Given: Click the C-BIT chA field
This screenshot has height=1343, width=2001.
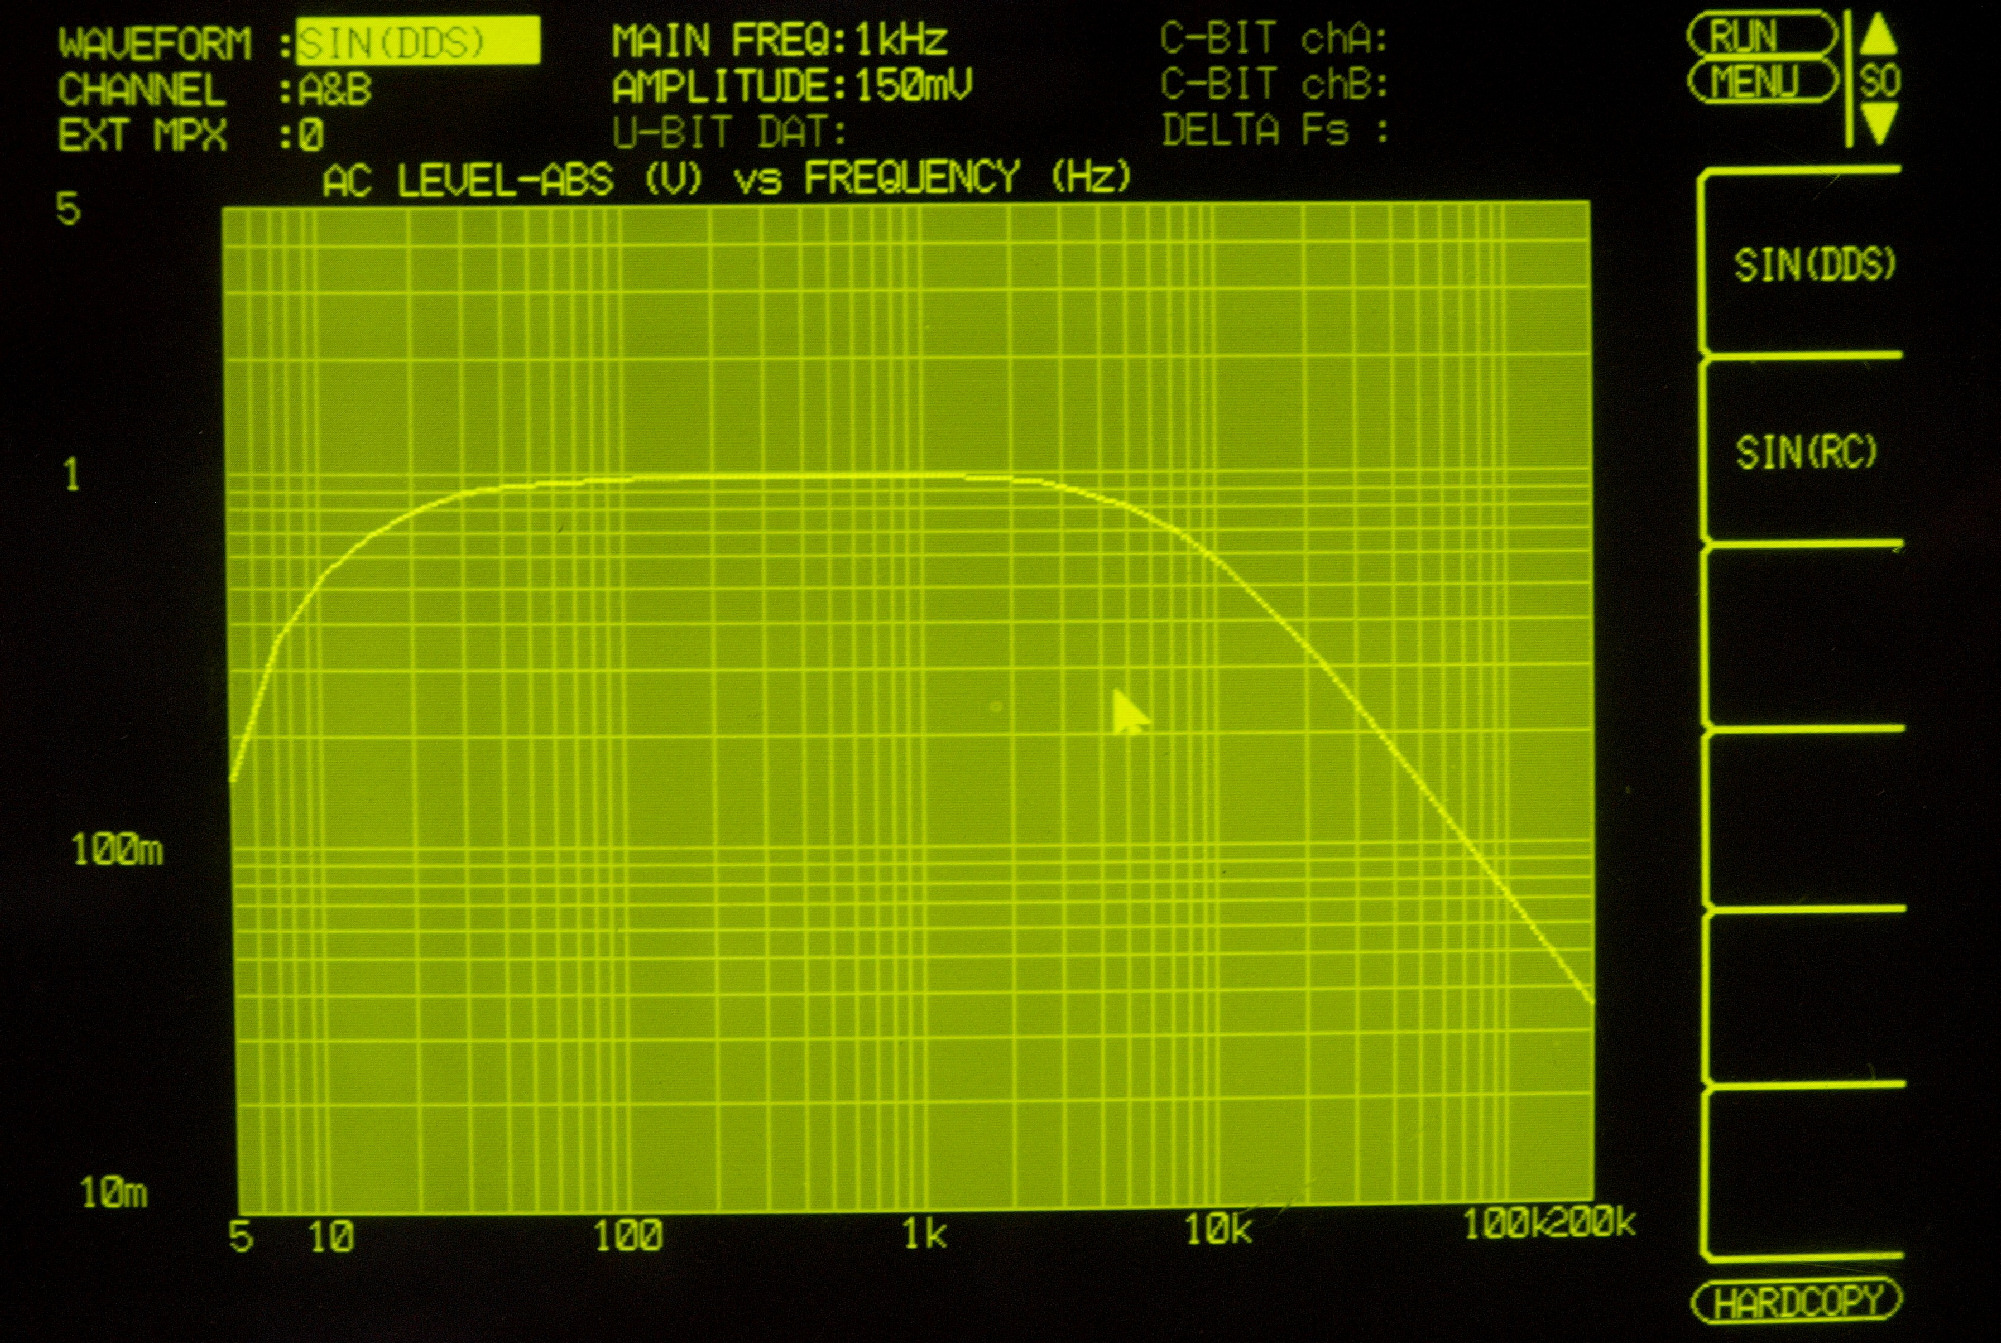Looking at the screenshot, I should [1274, 39].
